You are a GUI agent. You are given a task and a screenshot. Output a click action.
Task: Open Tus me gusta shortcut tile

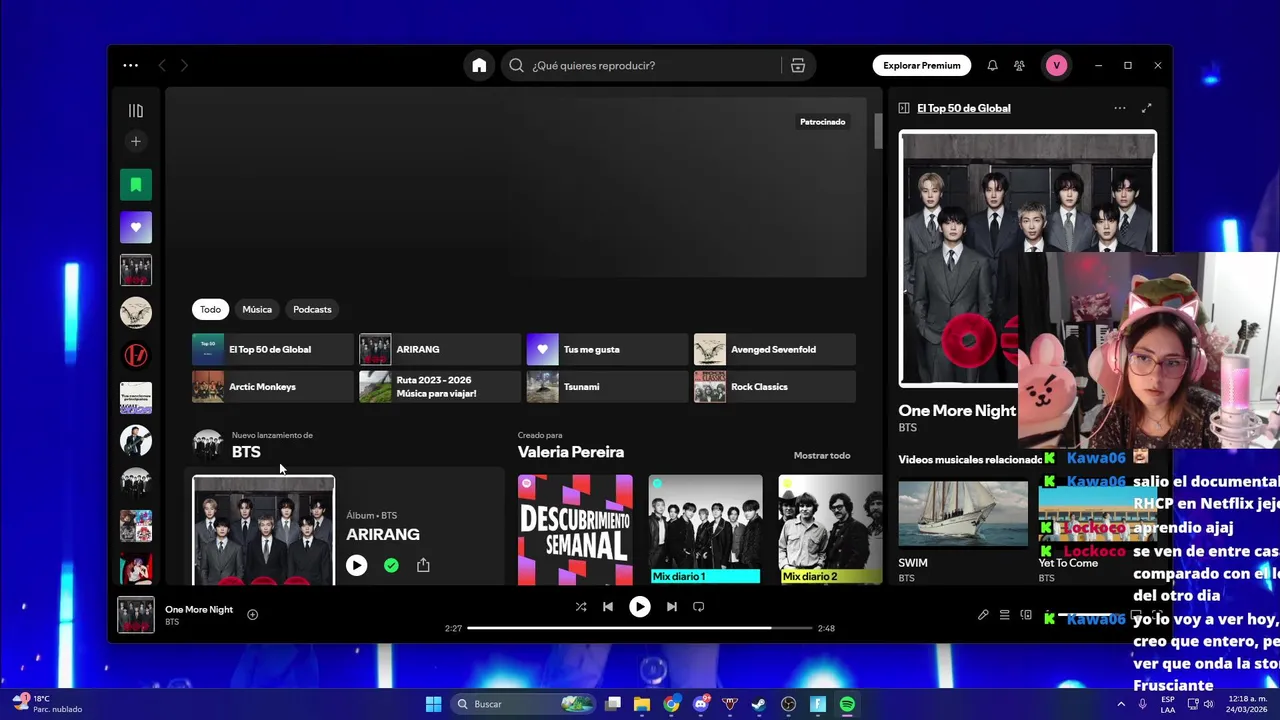coord(607,349)
